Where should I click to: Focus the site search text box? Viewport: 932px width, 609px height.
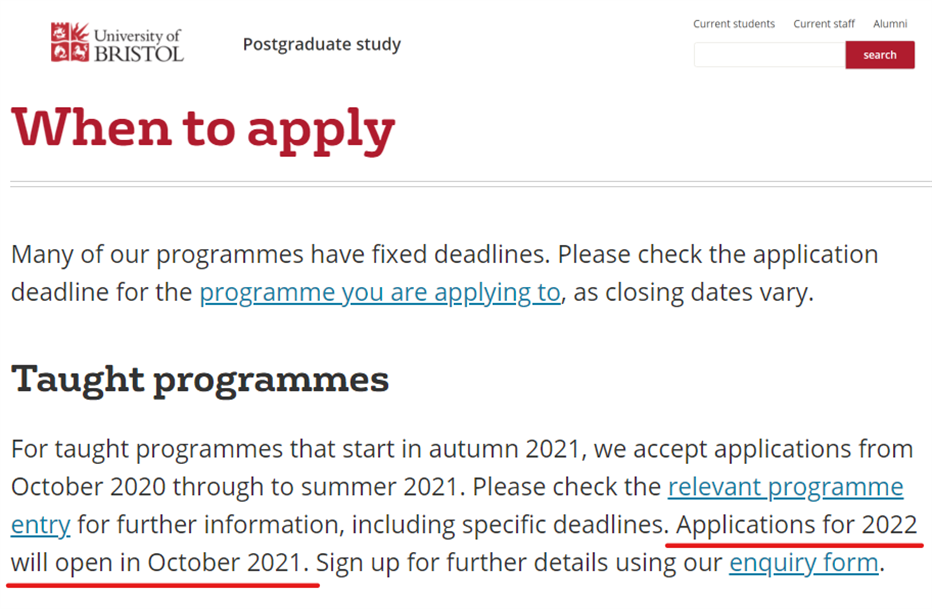pyautogui.click(x=769, y=55)
